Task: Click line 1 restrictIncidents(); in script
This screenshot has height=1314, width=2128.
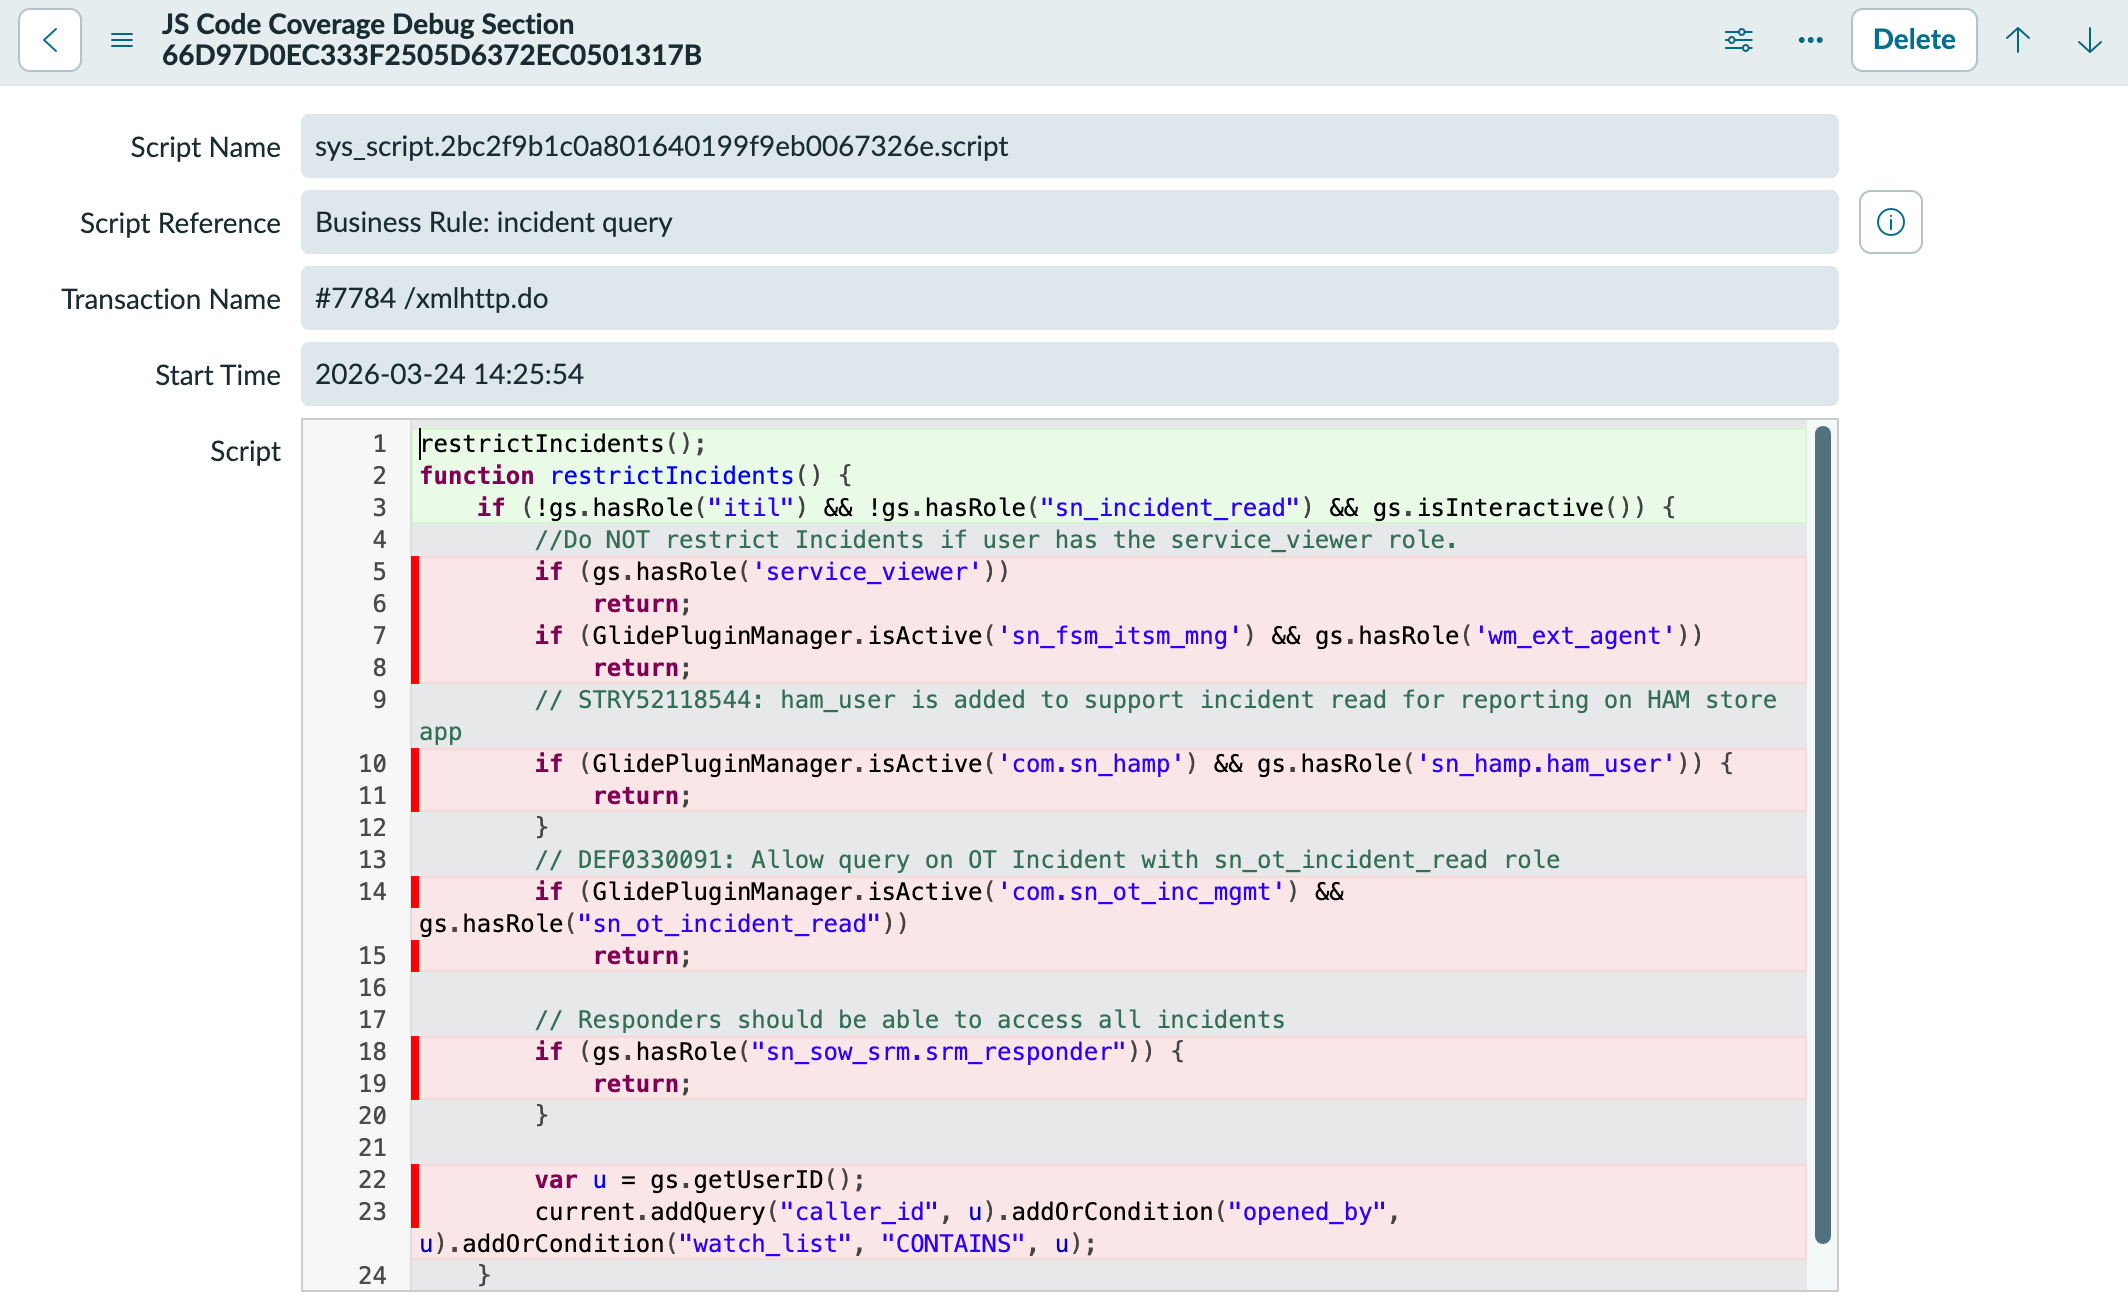Action: [x=563, y=444]
